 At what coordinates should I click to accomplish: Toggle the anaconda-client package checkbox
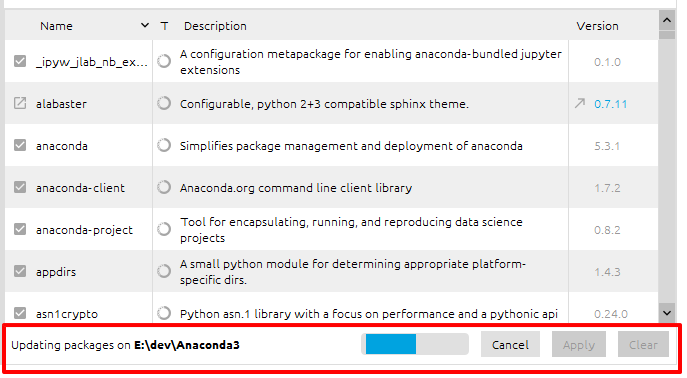20,187
